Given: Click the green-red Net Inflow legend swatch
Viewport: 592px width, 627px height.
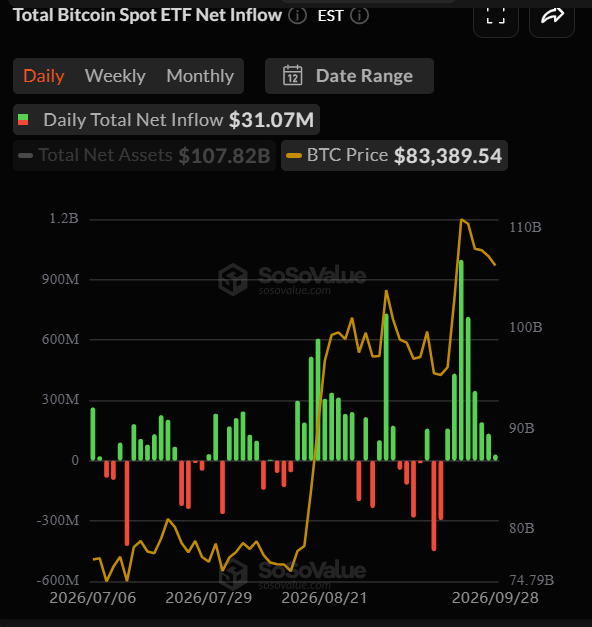Looking at the screenshot, I should tap(23, 120).
